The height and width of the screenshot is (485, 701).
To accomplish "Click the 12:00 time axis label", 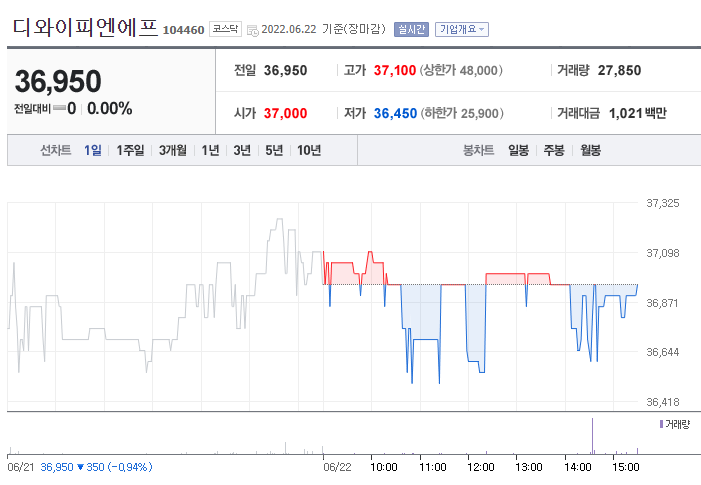I will [x=481, y=468].
